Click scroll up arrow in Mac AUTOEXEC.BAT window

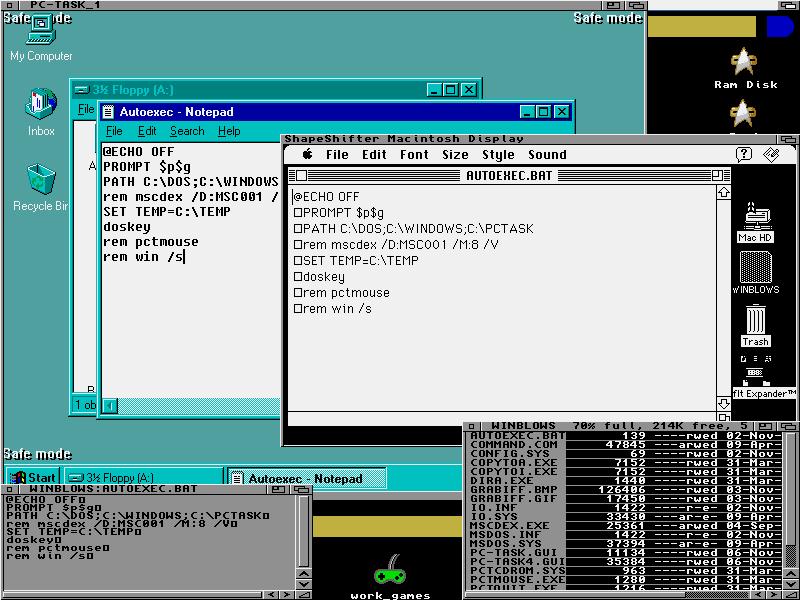(723, 192)
